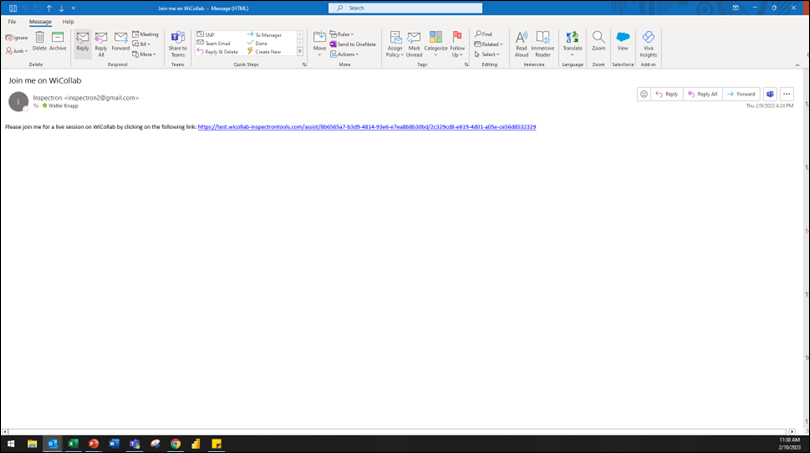Click the Zoom magnifier icon
The height and width of the screenshot is (453, 810).
pyautogui.click(x=598, y=40)
